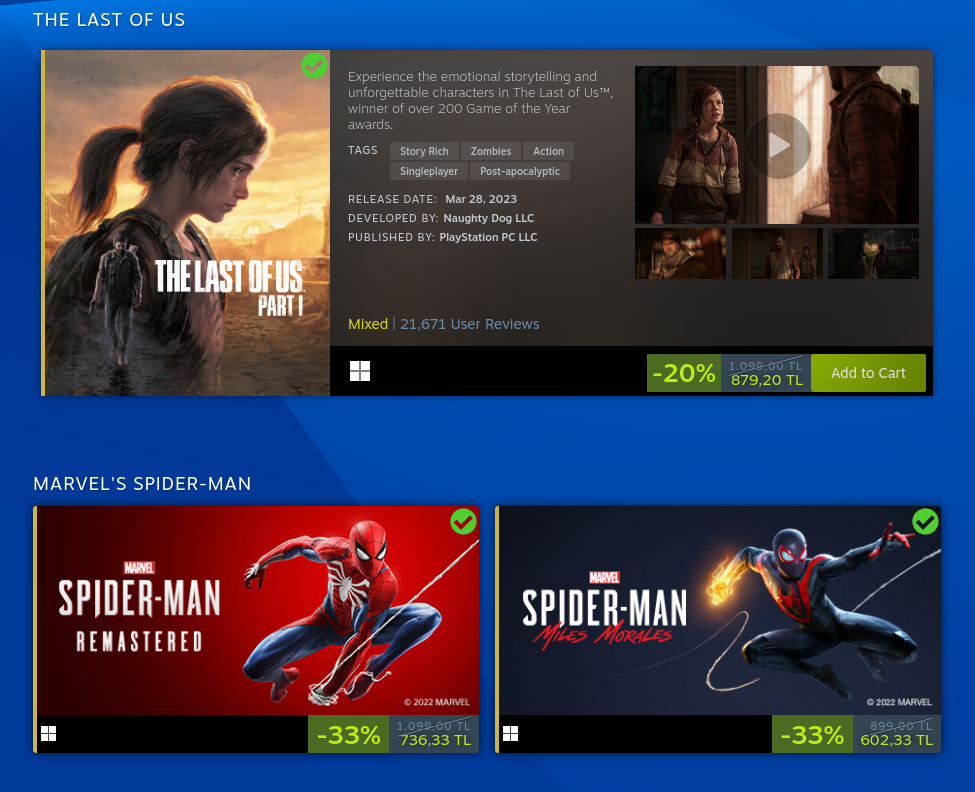This screenshot has width=975, height=792.
Task: Select the Singleplayer tag
Action: pyautogui.click(x=429, y=171)
